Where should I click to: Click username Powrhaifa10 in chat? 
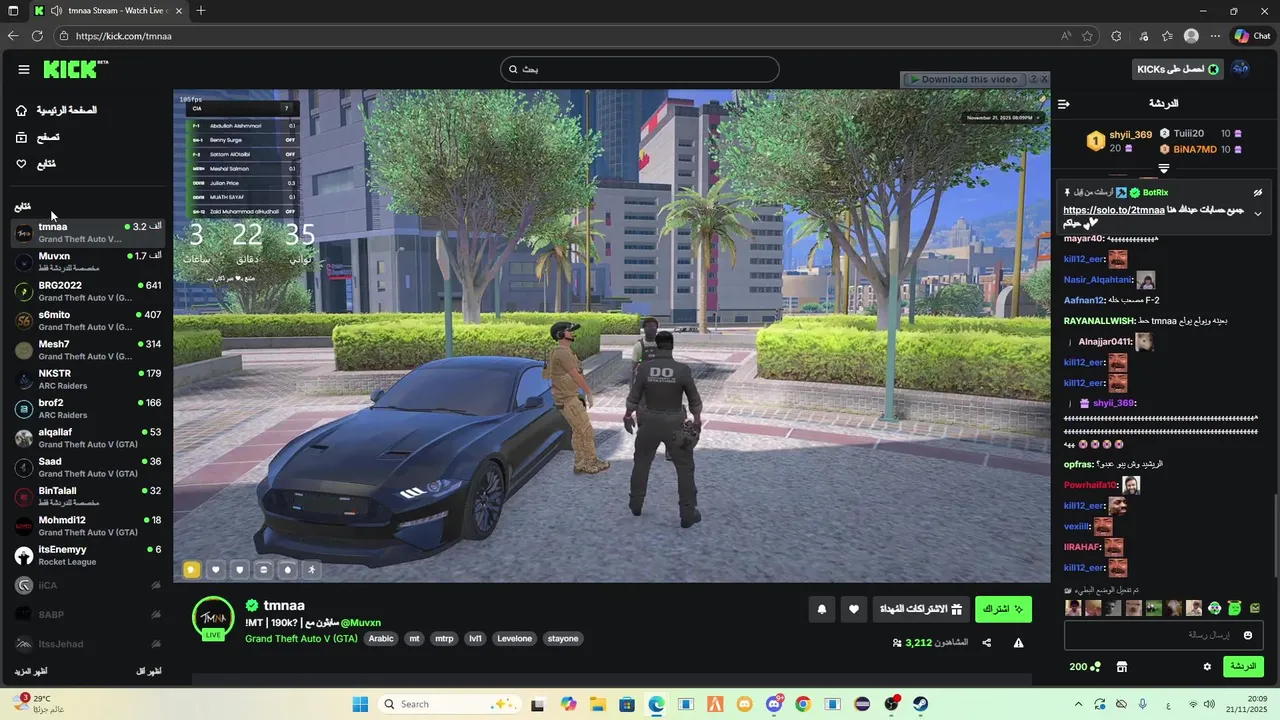(1091, 485)
